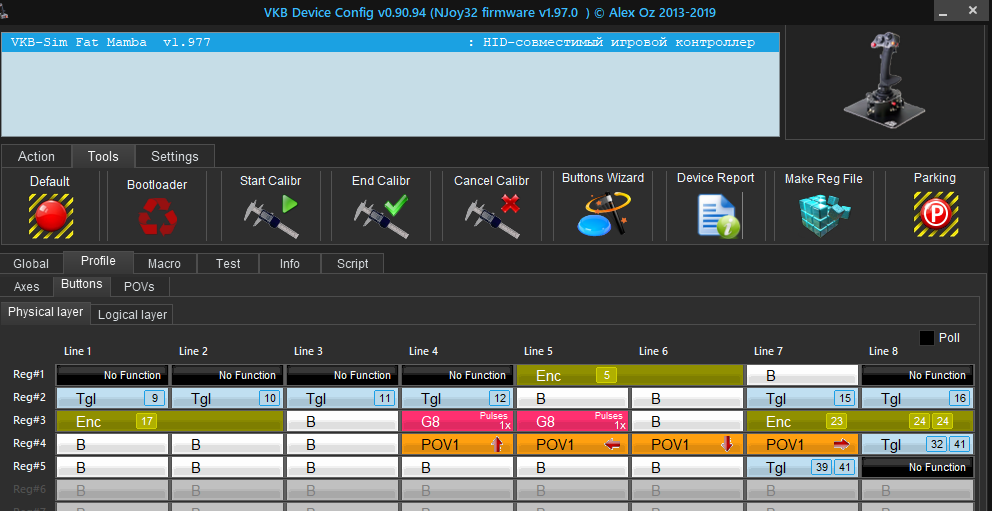Viewport: 994px width, 511px height.
Task: Open the Script tab
Action: (352, 263)
